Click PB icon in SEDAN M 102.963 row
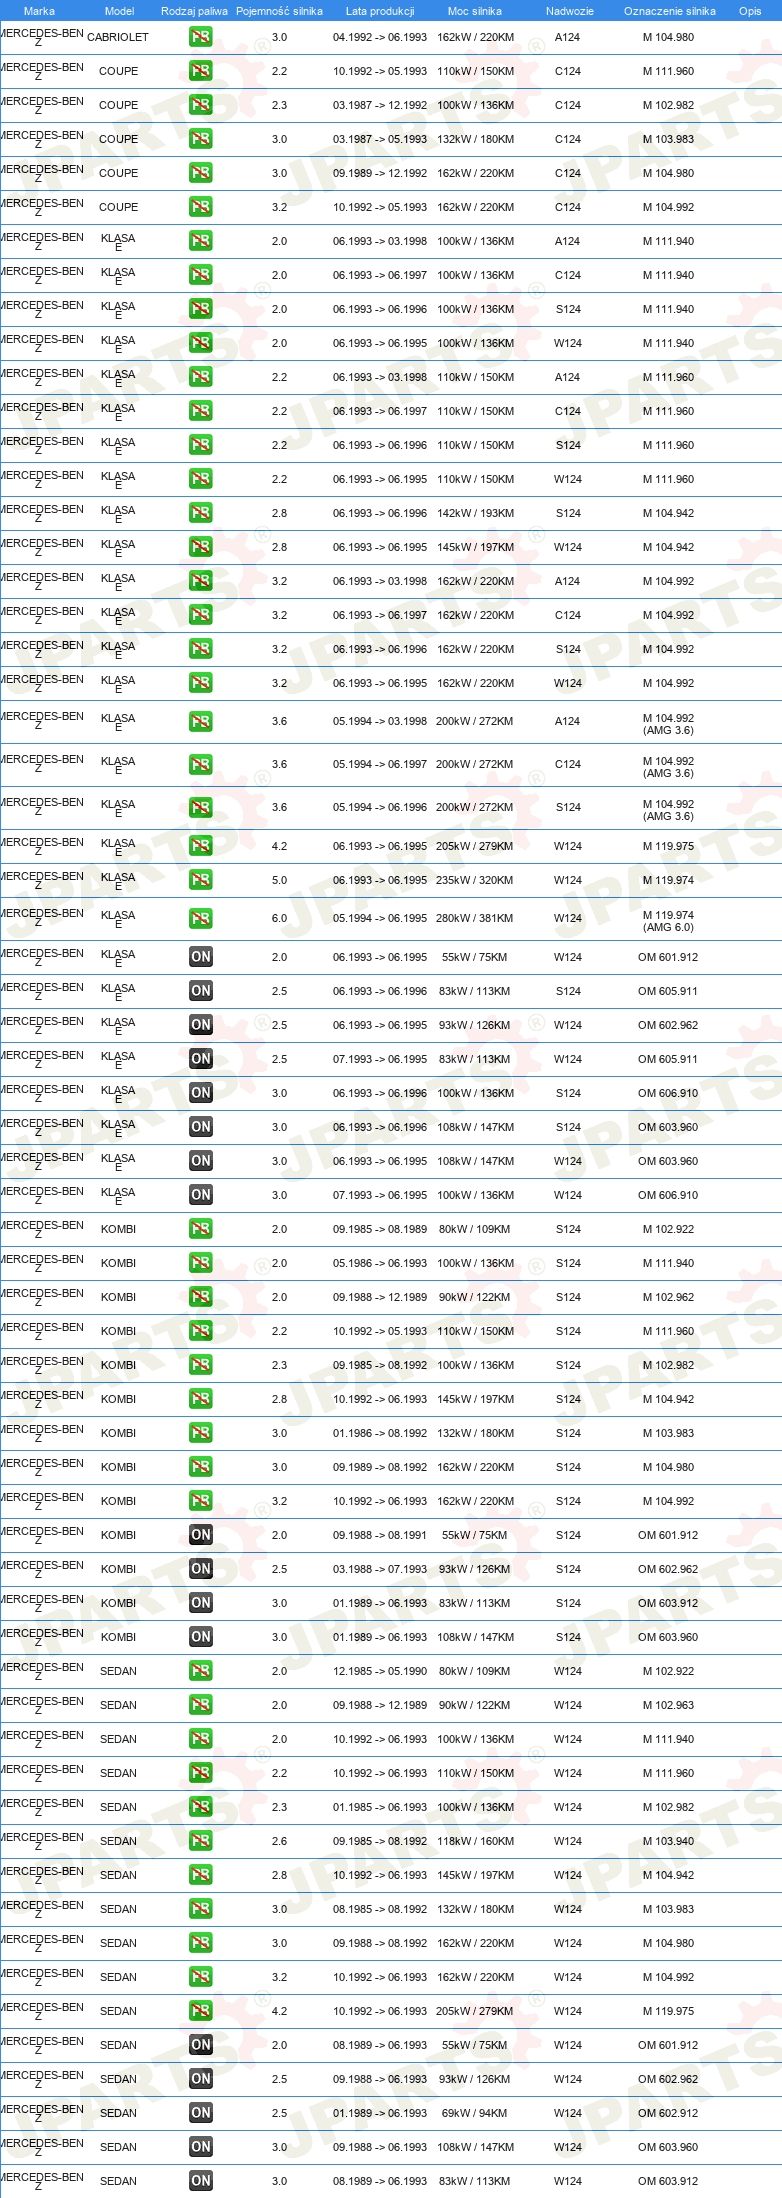 200,1705
